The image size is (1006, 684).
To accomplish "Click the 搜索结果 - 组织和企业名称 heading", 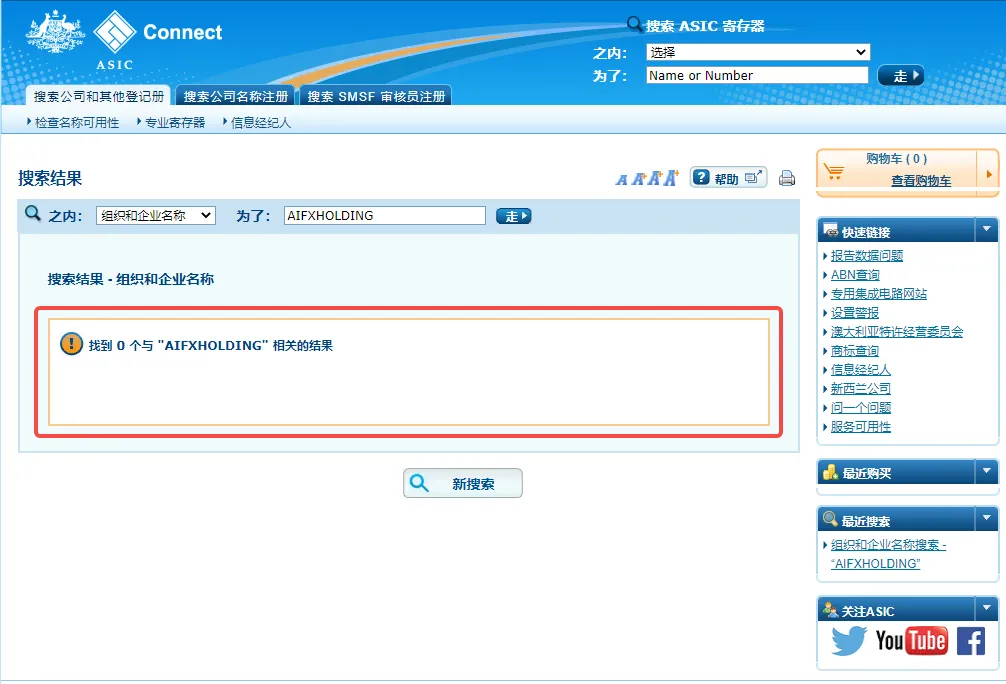I will pyautogui.click(x=131, y=279).
